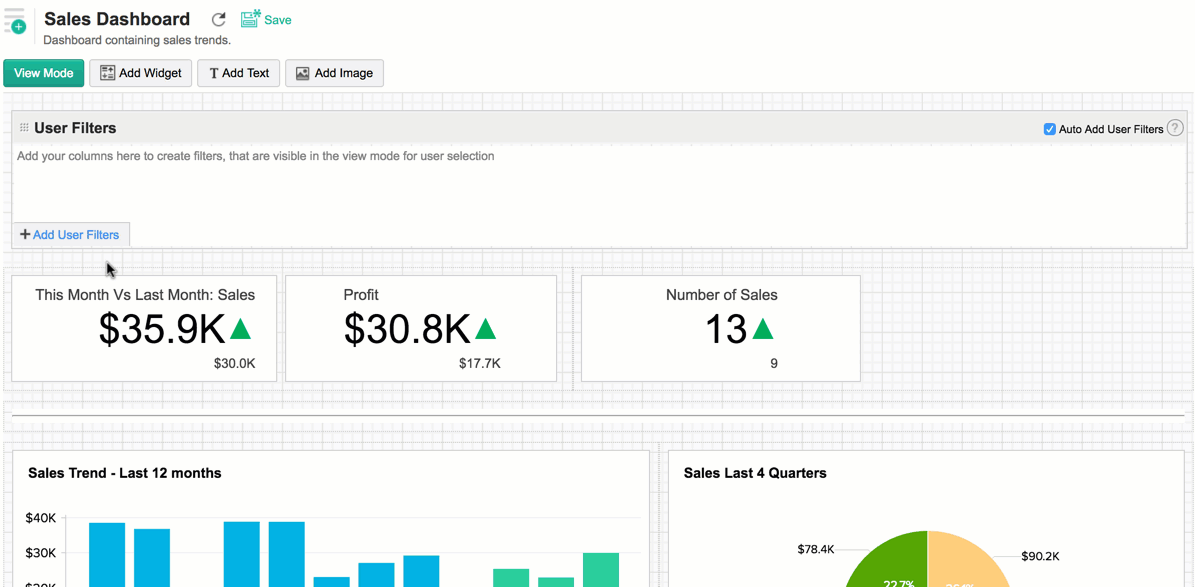The height and width of the screenshot is (587, 1195).
Task: Open the Add User Filters link
Action: [x=70, y=235]
